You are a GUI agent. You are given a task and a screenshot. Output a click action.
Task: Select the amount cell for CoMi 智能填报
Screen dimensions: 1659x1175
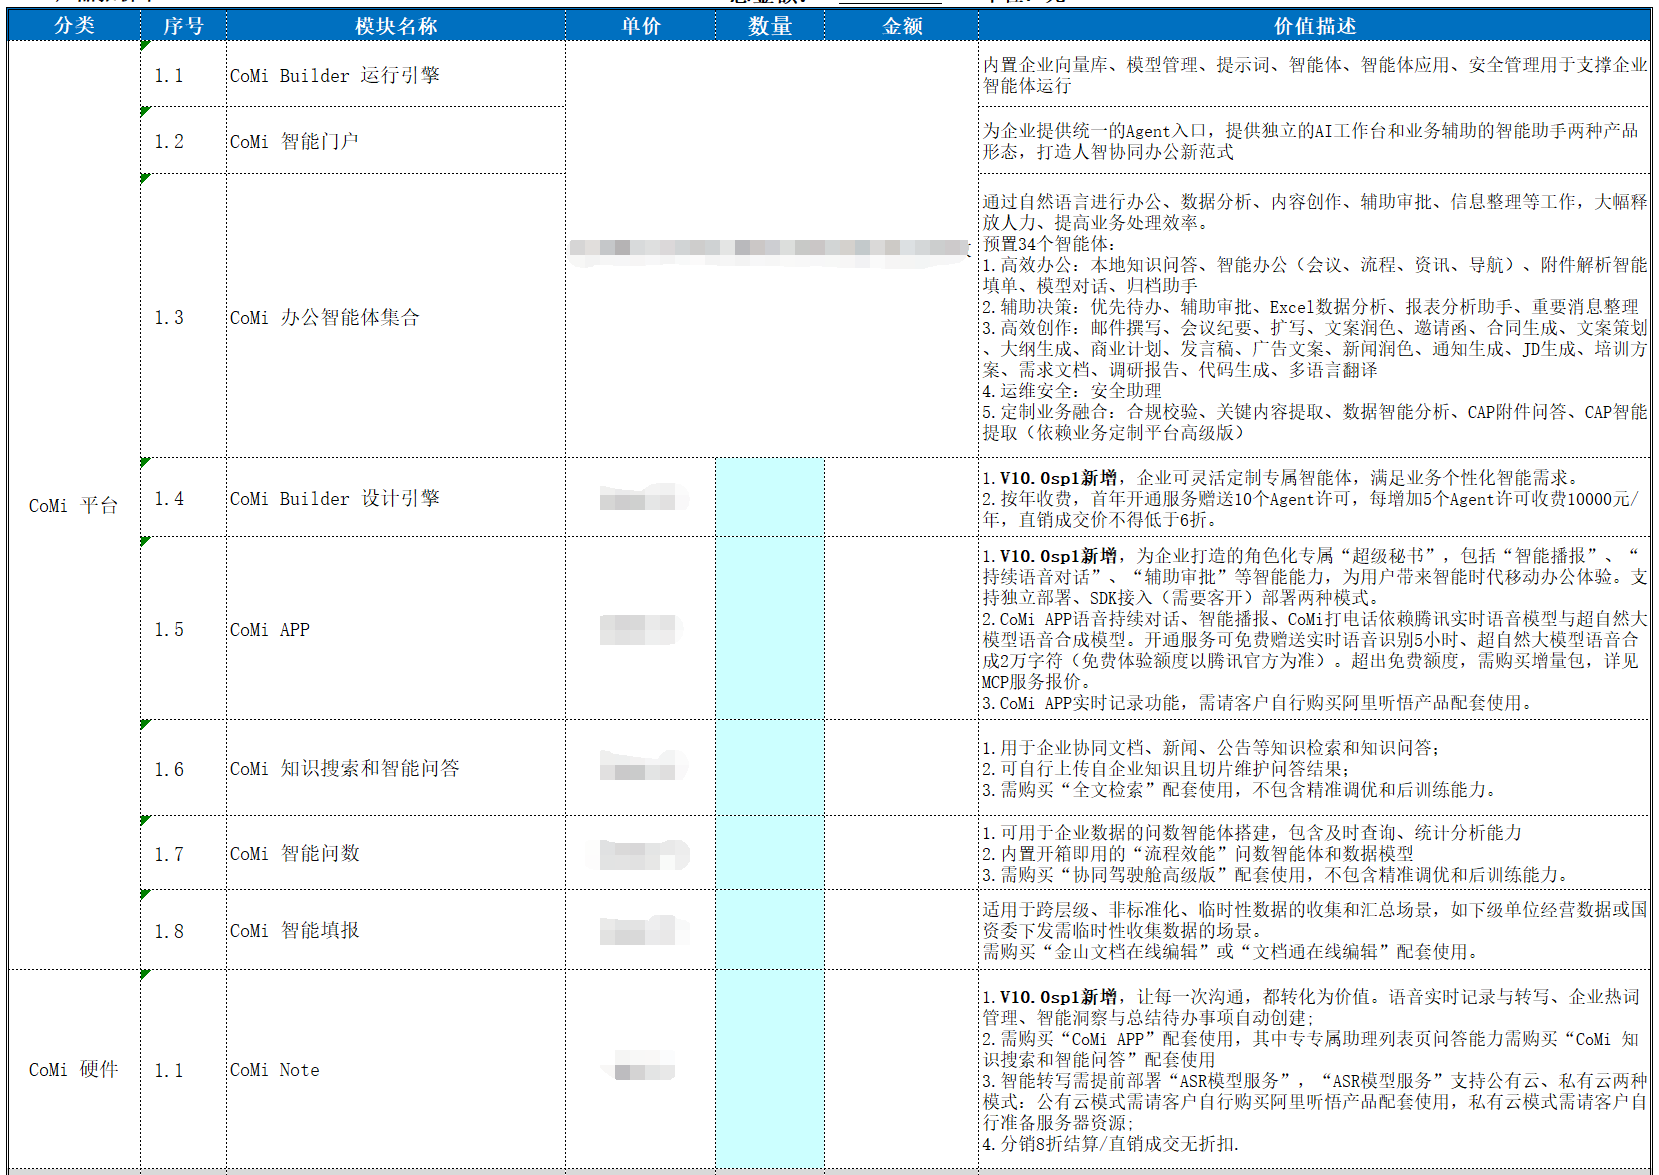point(902,930)
